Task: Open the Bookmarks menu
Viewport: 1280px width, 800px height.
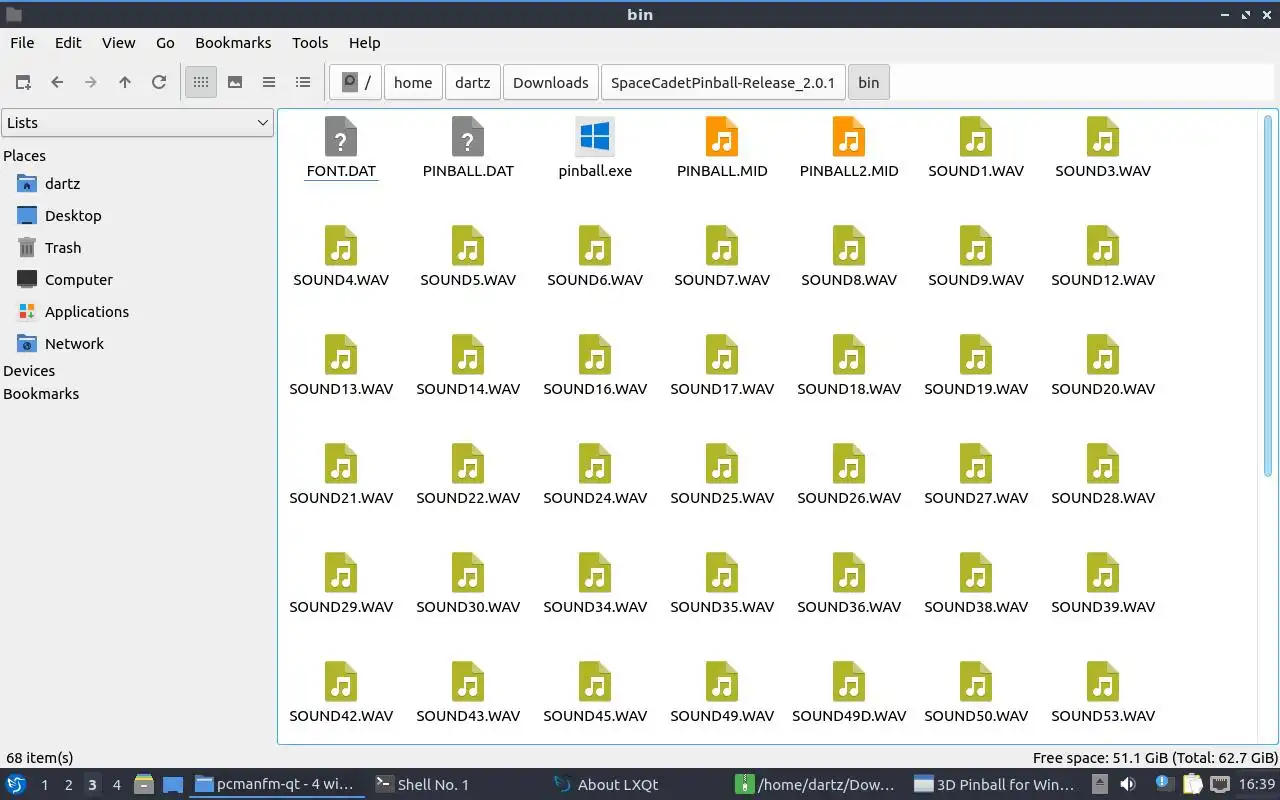Action: [233, 43]
